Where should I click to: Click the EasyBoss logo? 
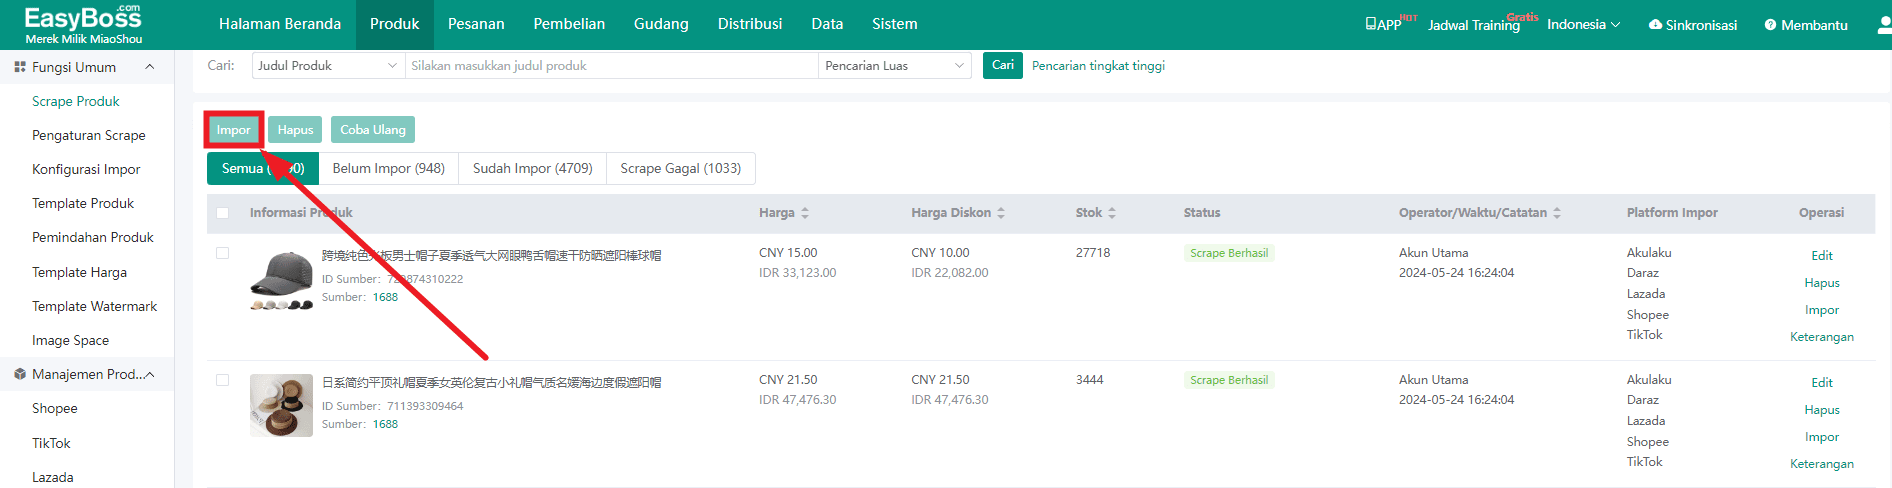coord(83,24)
